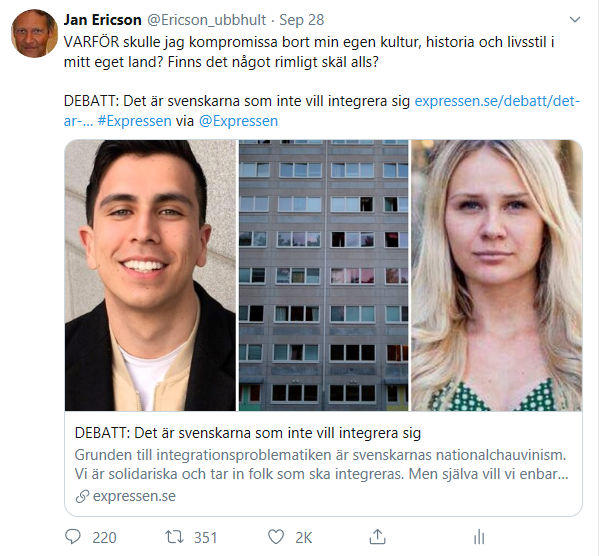600x556 pixels.
Task: Open card headline DEBATT: Det är svenskarna
Action: pos(248,433)
